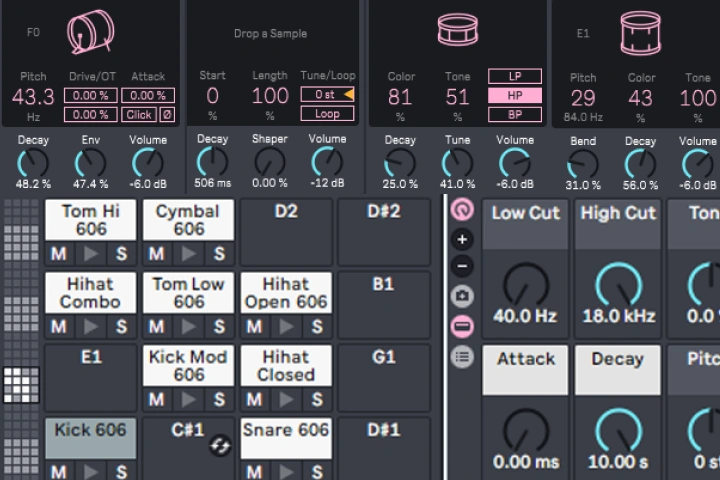The width and height of the screenshot is (720, 480).
Task: Solo the Cymbal 606 pad
Action: tap(219, 254)
